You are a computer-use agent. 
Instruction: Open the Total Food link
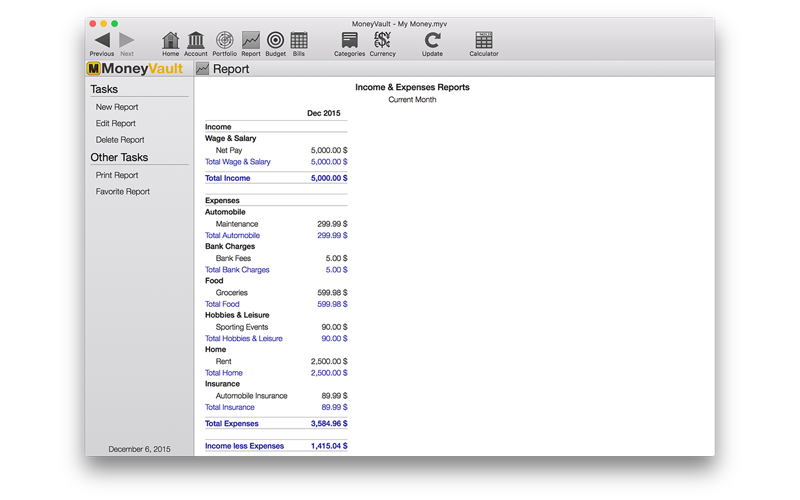pyautogui.click(x=222, y=304)
